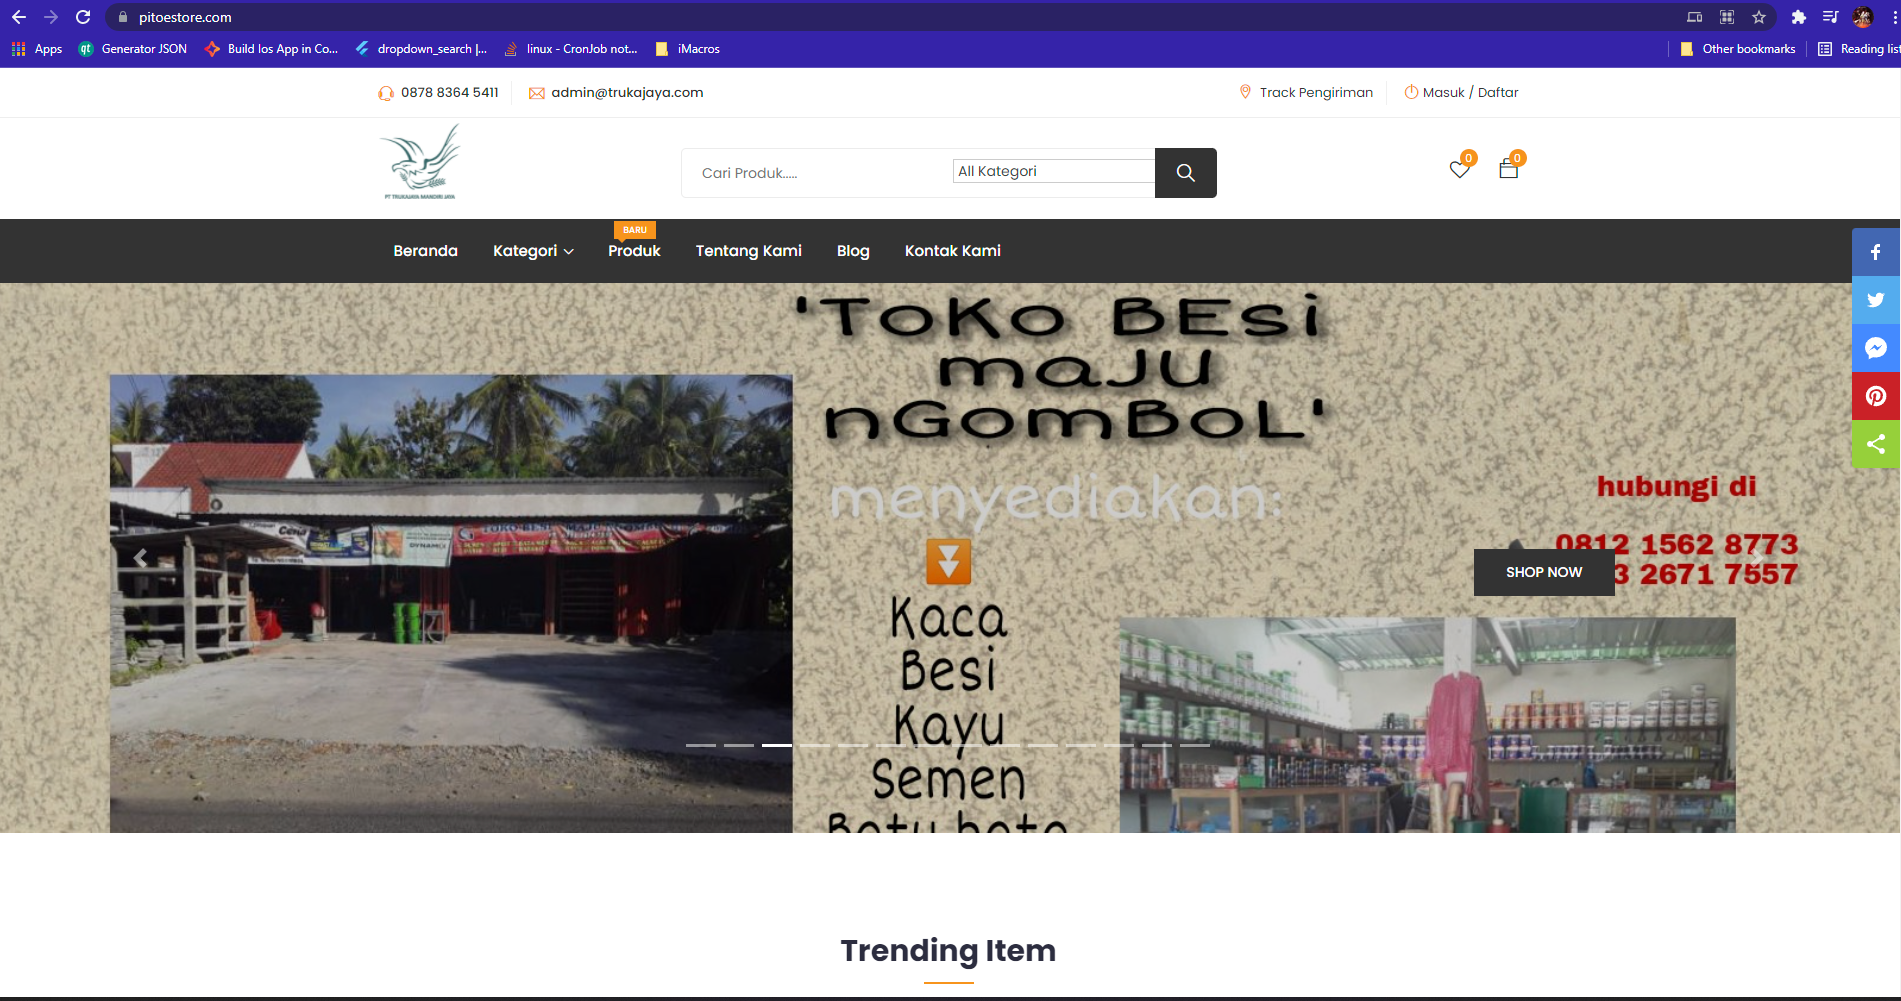This screenshot has height=1001, width=1901.
Task: Open the Produk menu item
Action: (x=634, y=251)
